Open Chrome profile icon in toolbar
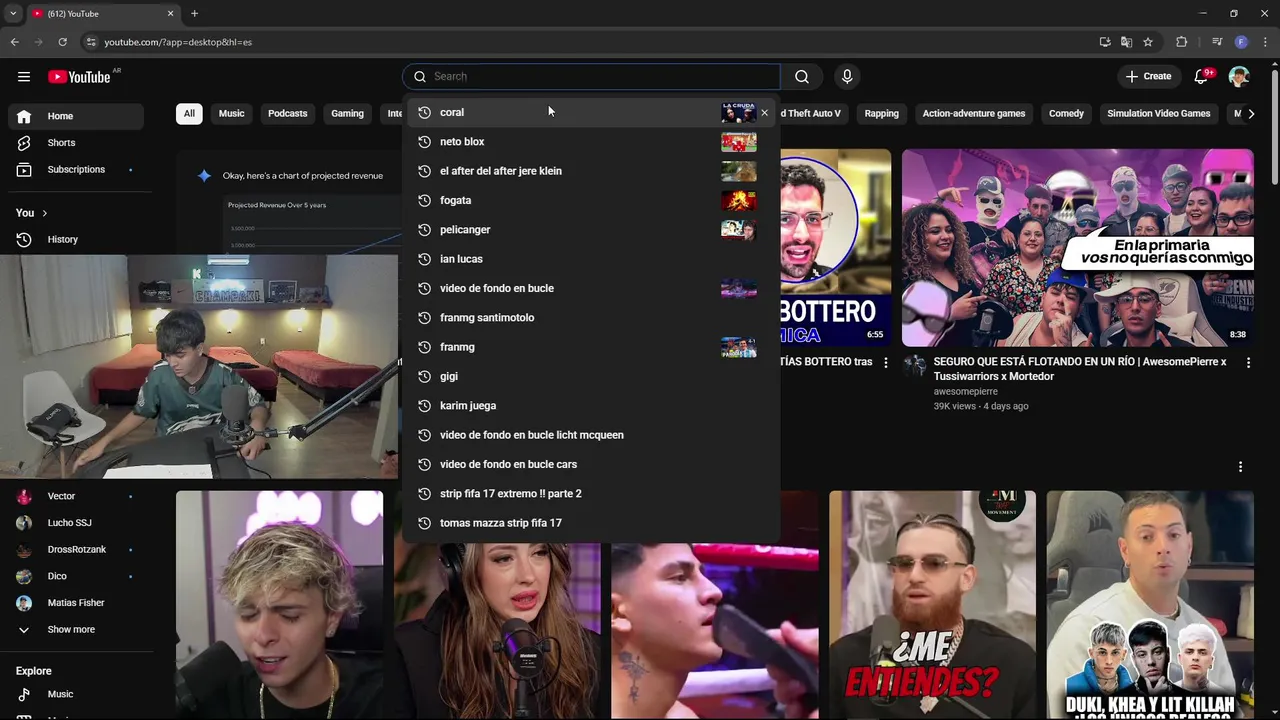The image size is (1280, 720). tap(1241, 42)
